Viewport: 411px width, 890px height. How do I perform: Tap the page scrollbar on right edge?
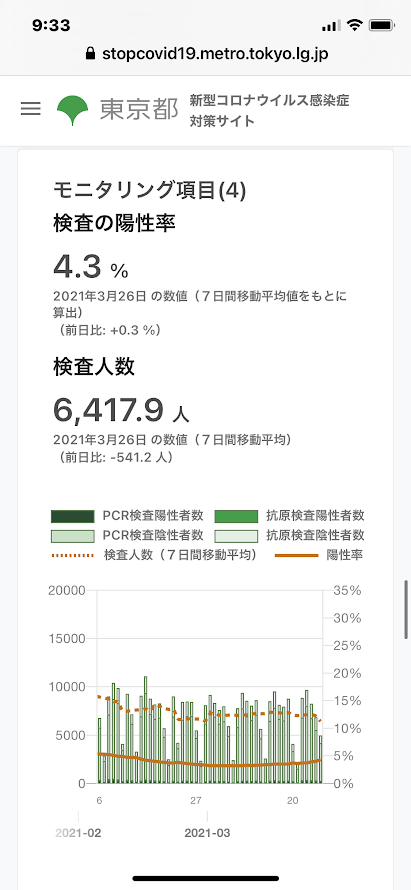pos(406,610)
